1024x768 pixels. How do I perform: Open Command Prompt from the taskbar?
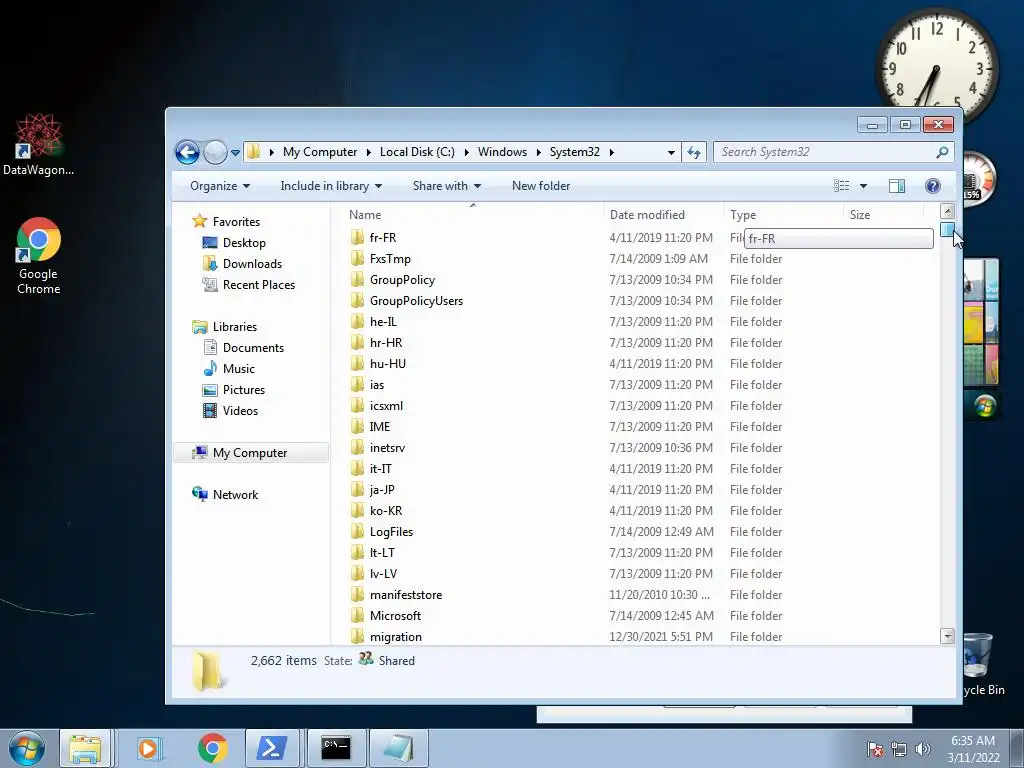point(336,748)
